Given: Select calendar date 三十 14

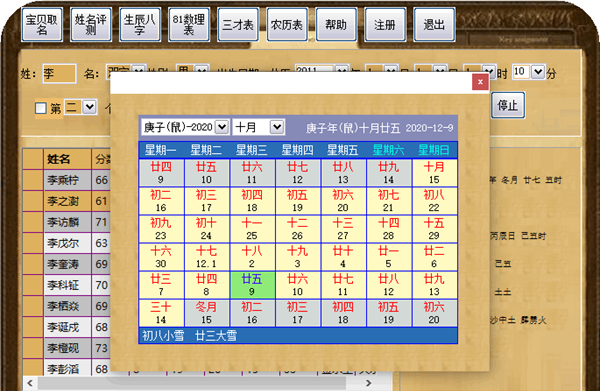Looking at the screenshot, I should click(x=161, y=313).
